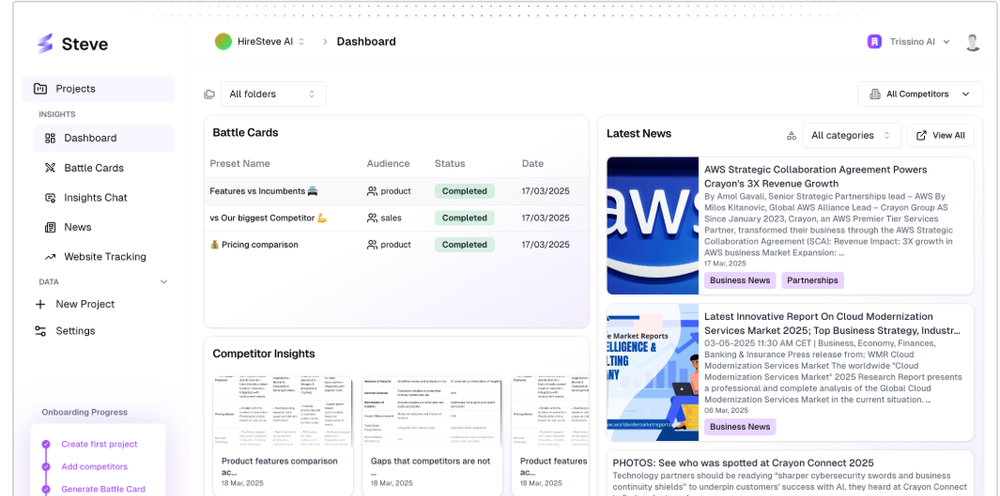Click the HireSteve AI green avatar

(x=223, y=41)
